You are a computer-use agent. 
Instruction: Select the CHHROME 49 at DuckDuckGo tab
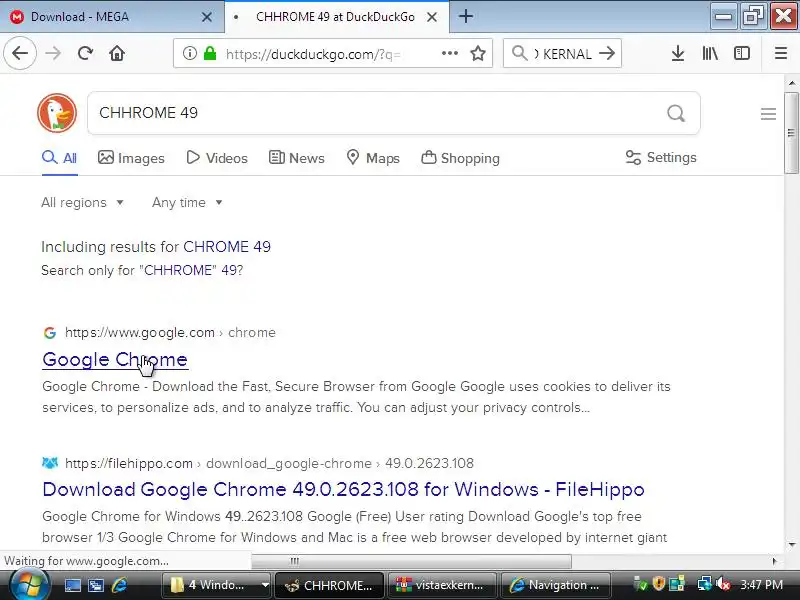[337, 17]
